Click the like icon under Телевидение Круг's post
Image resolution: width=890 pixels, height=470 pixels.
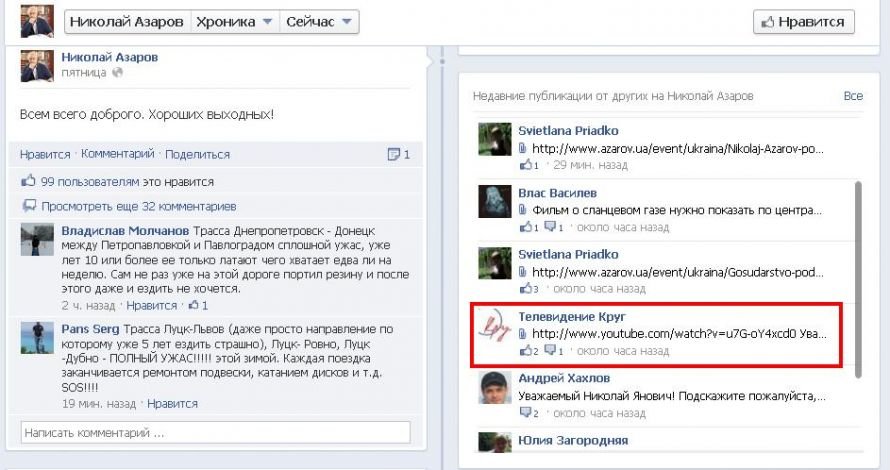point(527,352)
